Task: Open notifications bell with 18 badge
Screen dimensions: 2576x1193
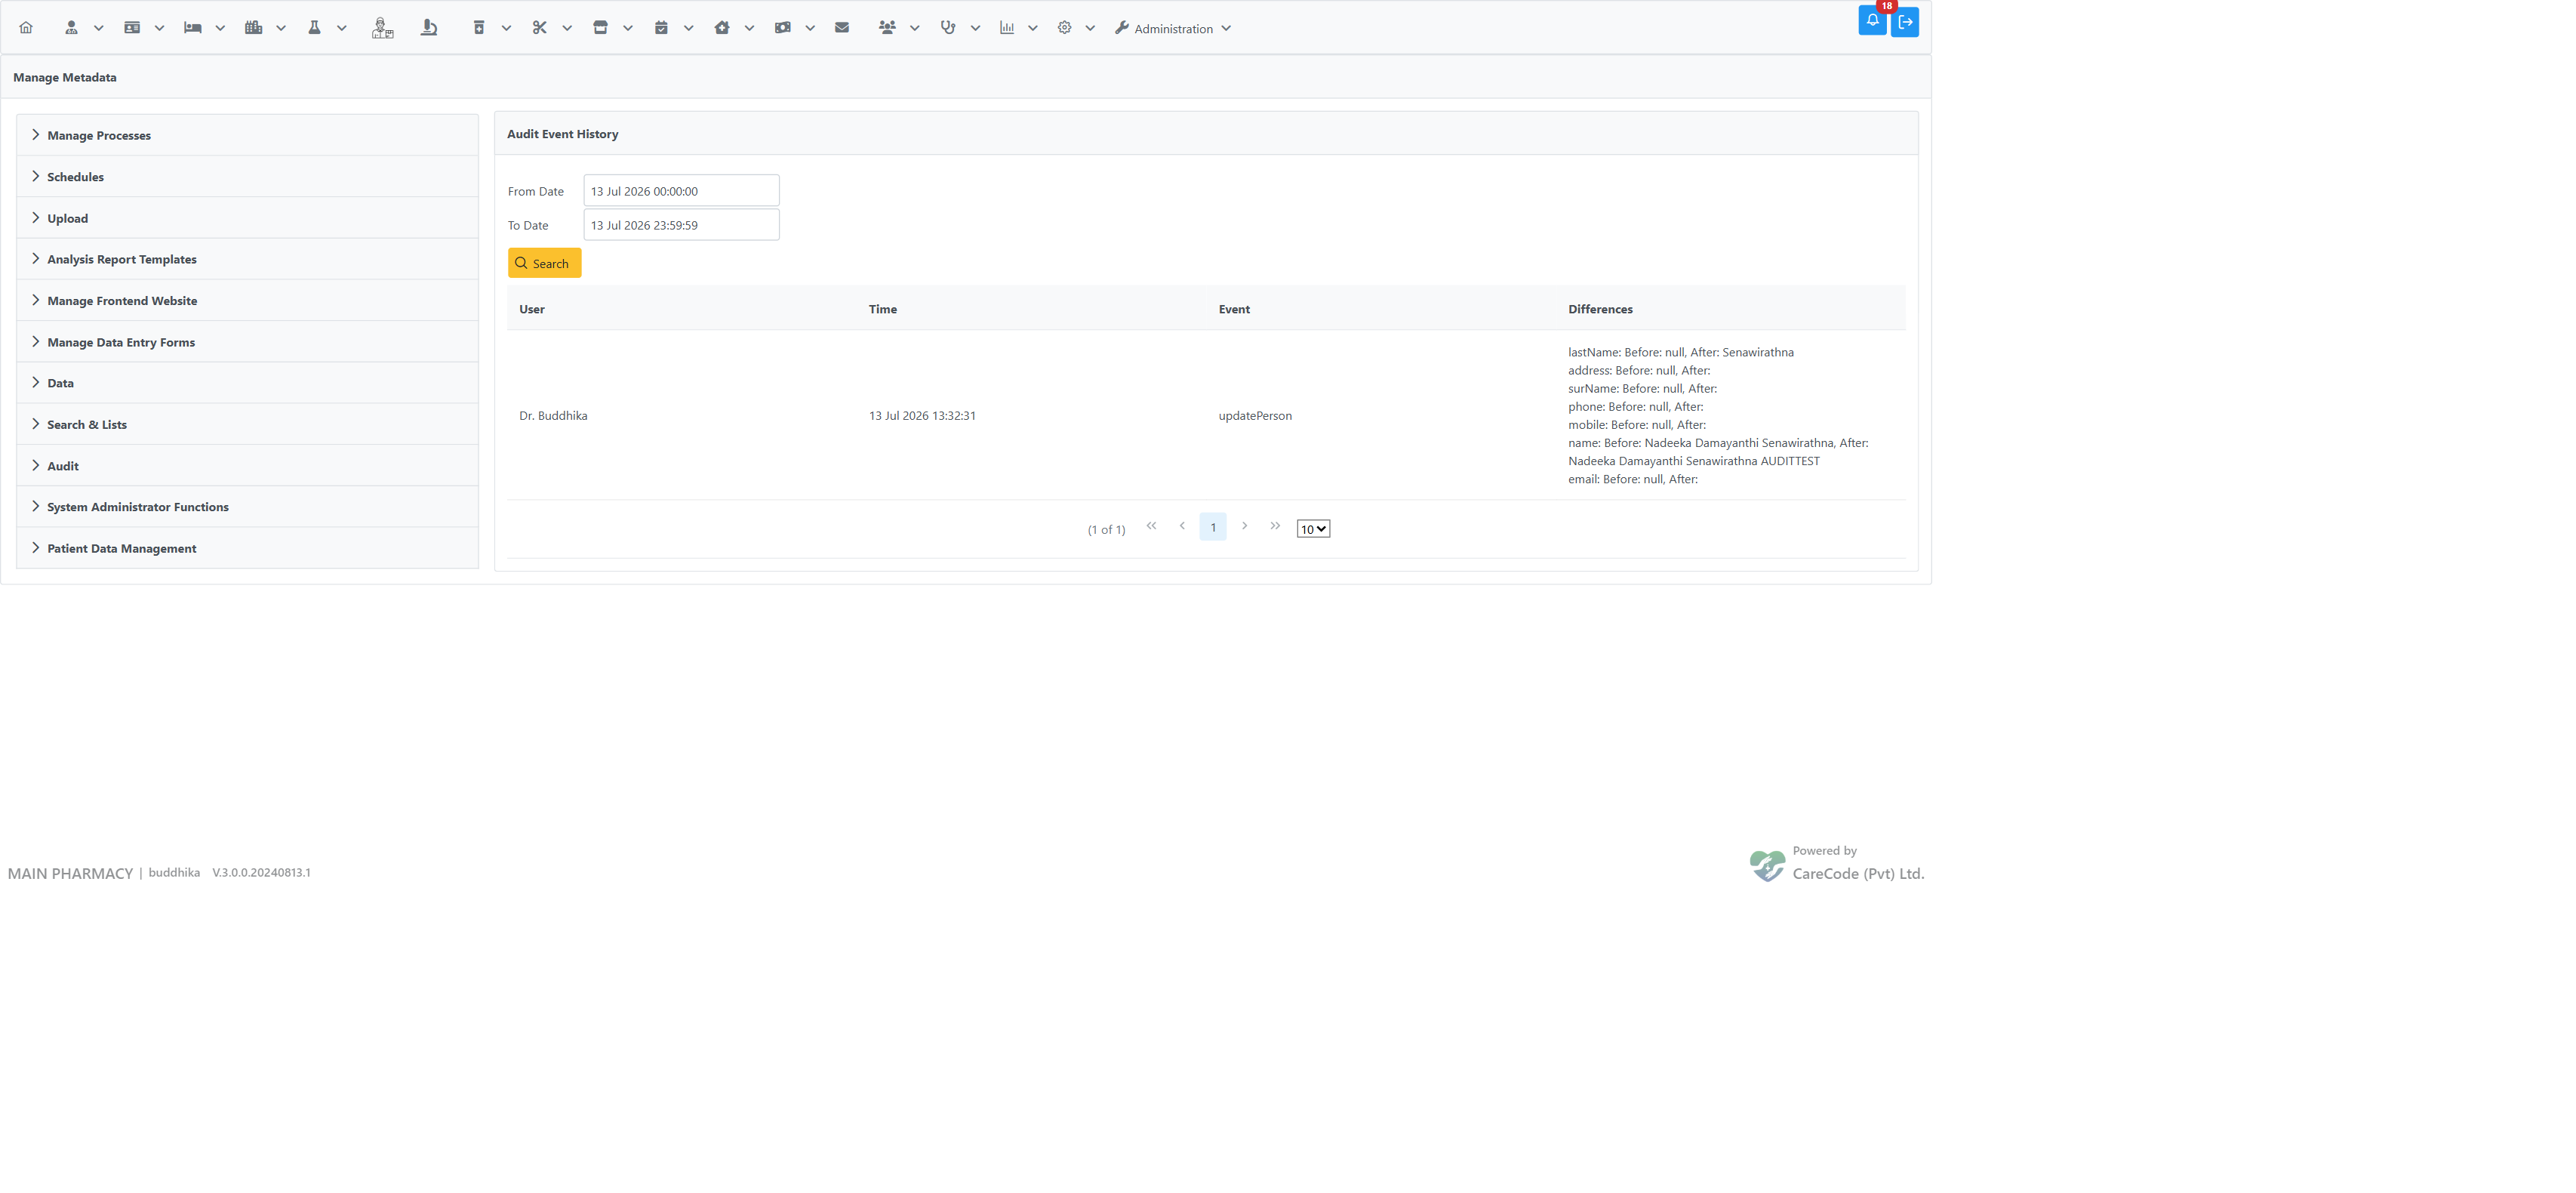Action: coord(1872,21)
